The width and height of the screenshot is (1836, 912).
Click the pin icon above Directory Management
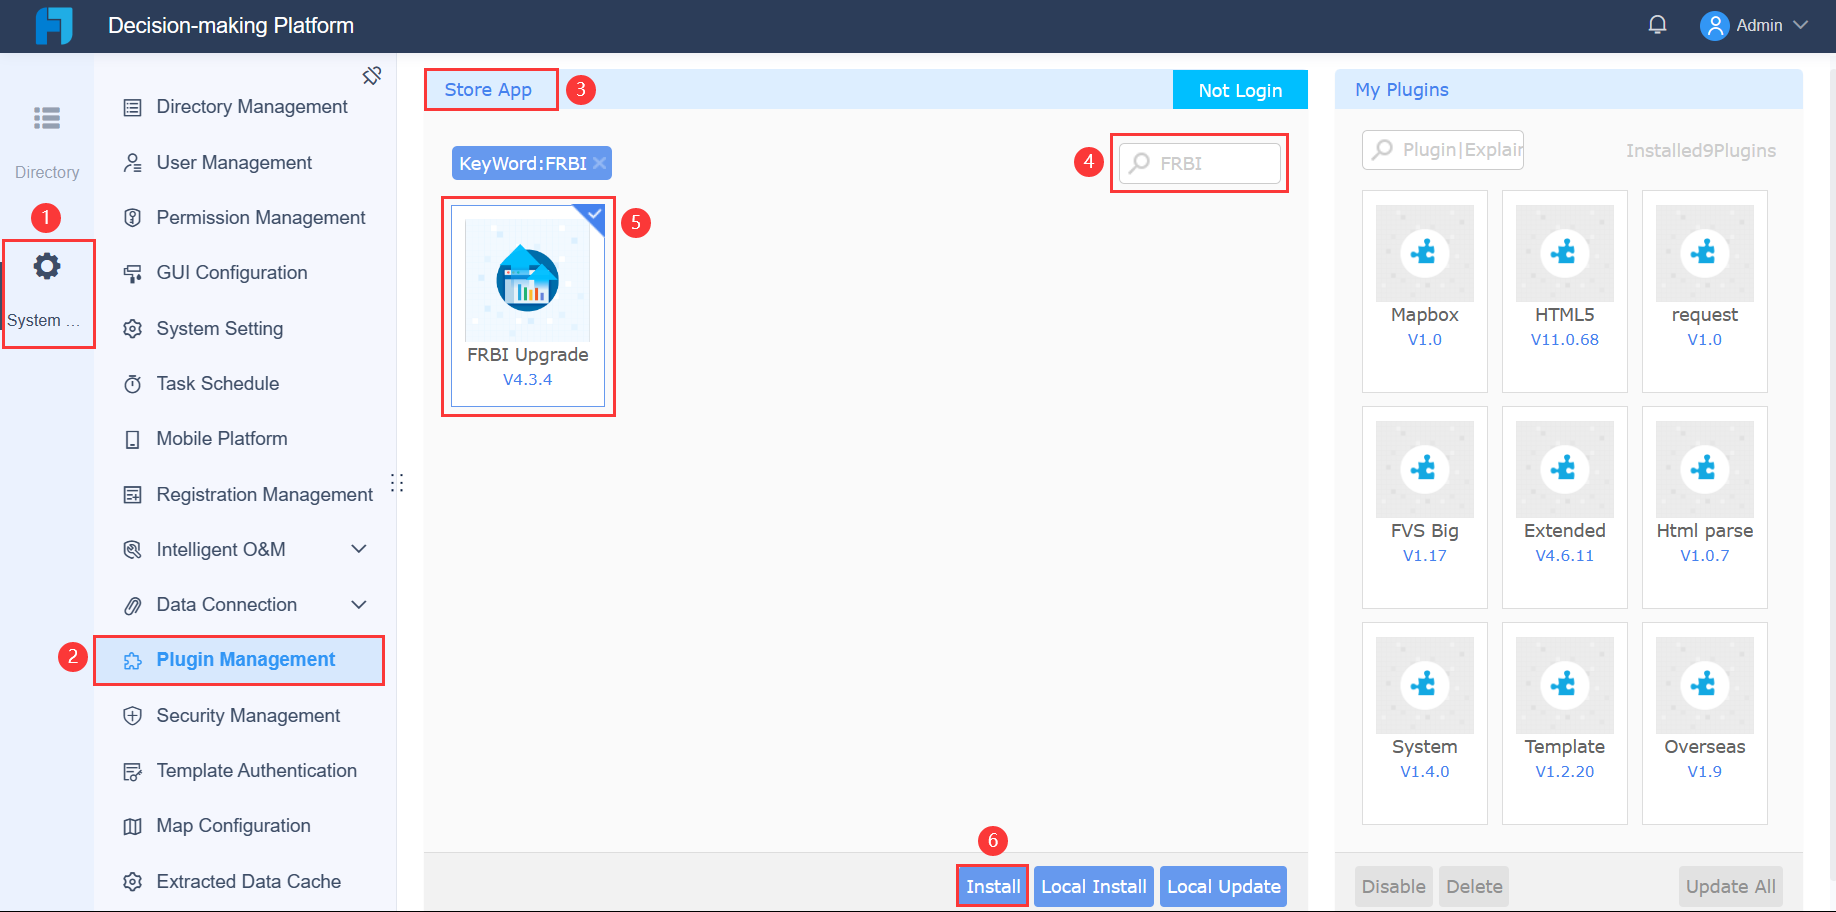[x=372, y=74]
